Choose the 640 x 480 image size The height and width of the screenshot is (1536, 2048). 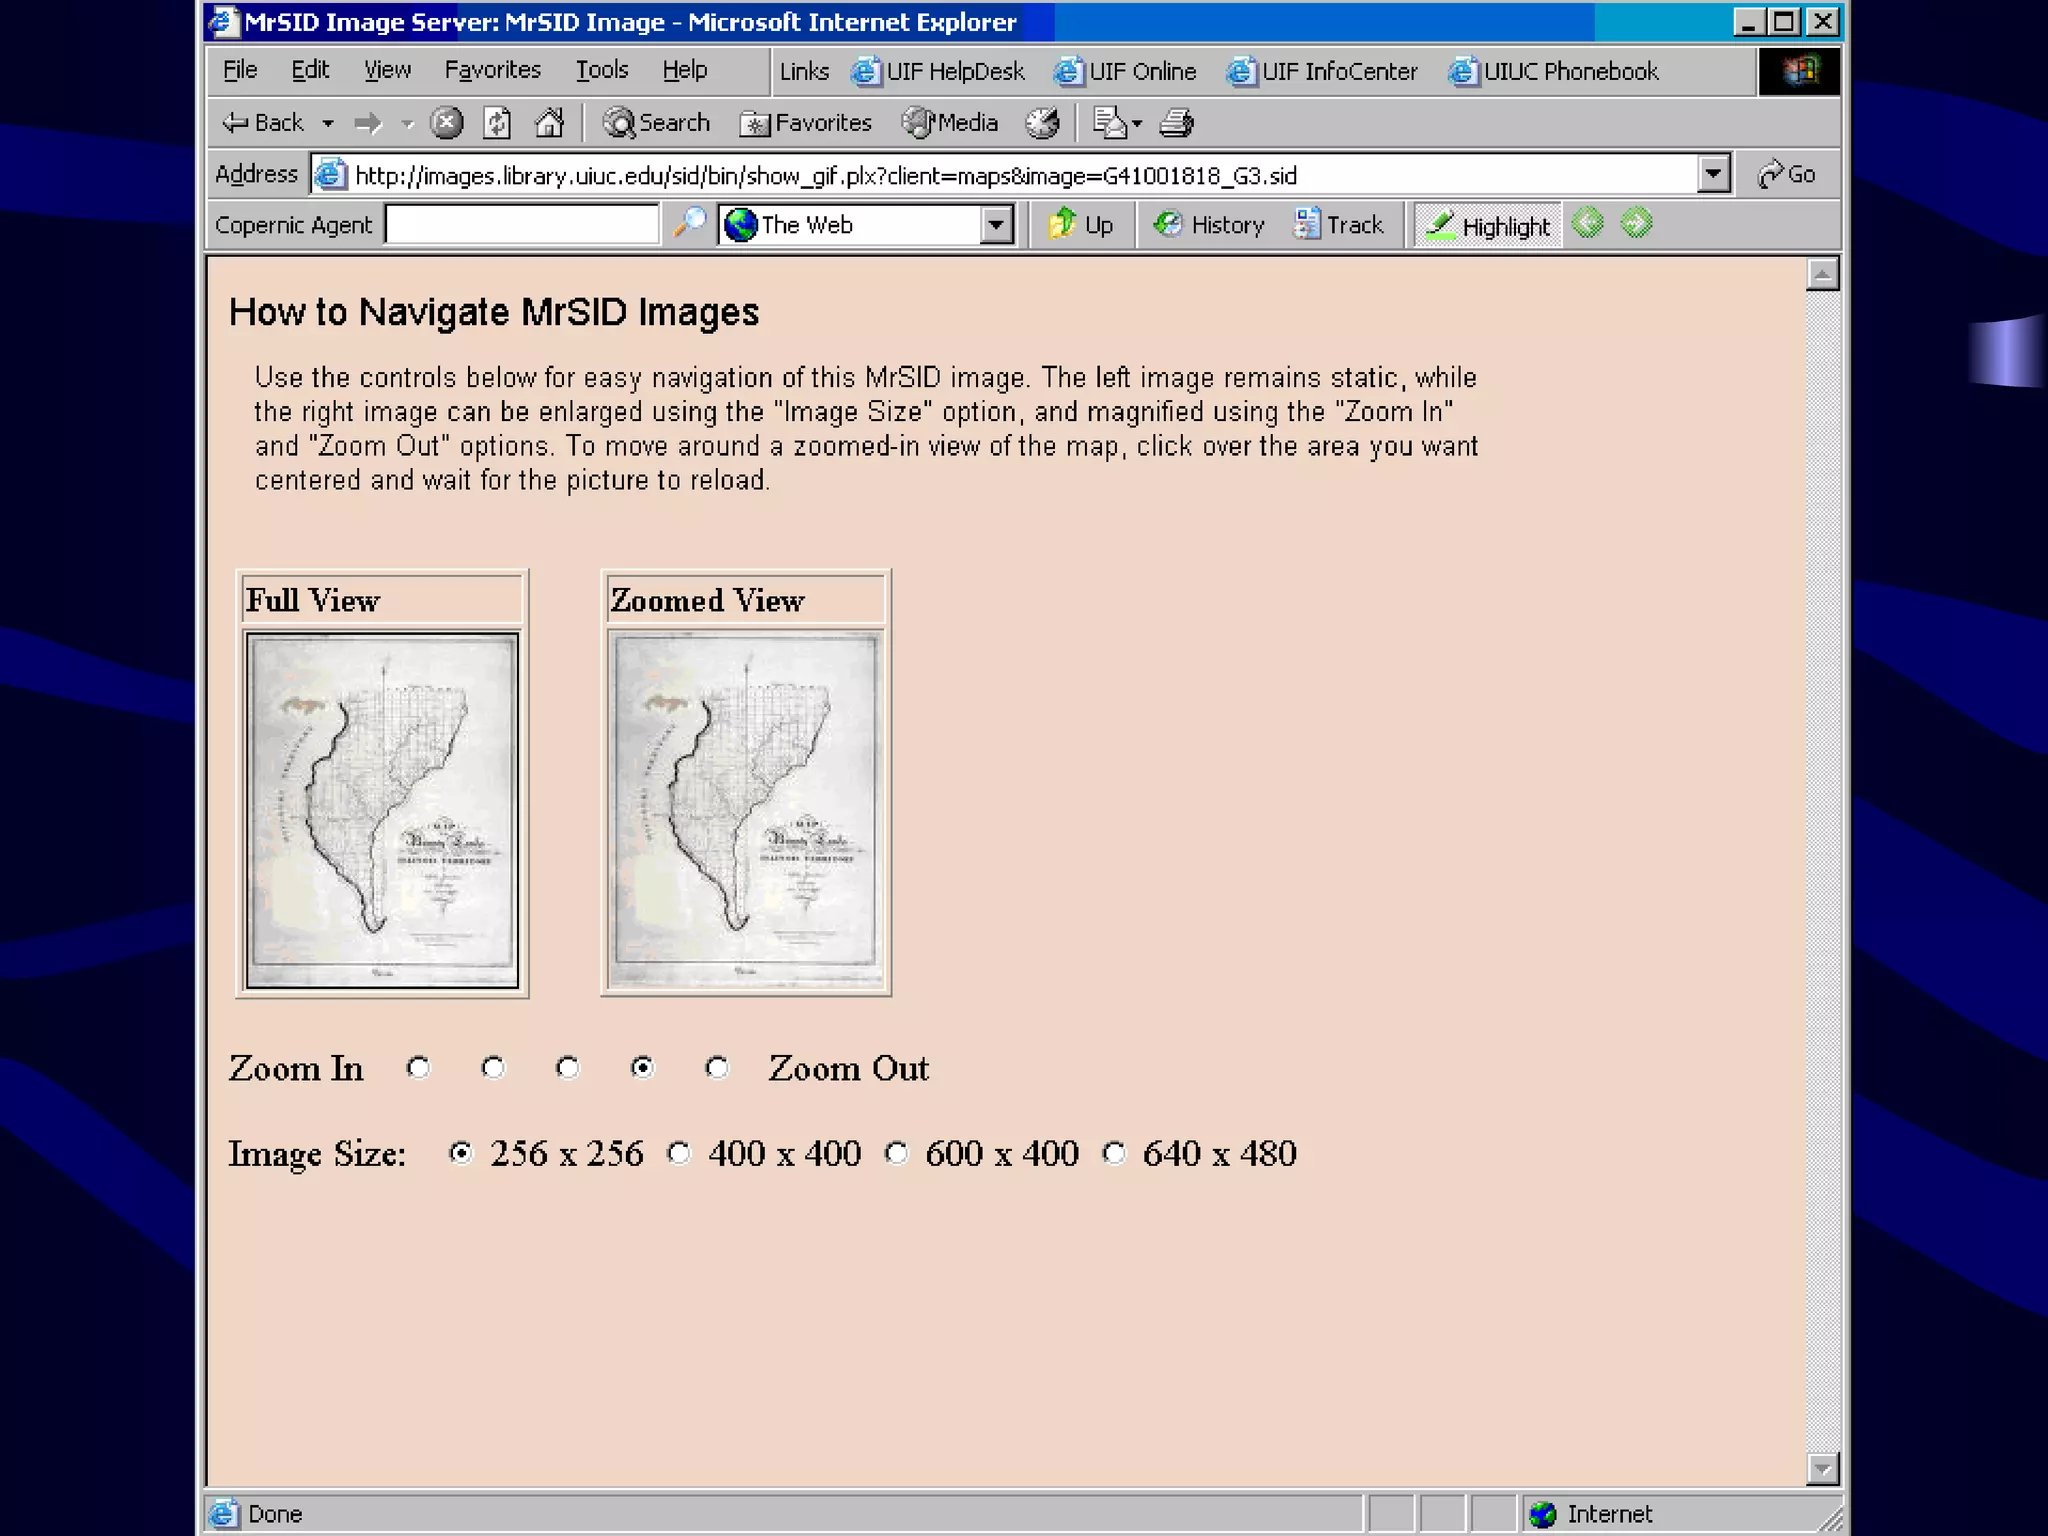pos(1114,1153)
